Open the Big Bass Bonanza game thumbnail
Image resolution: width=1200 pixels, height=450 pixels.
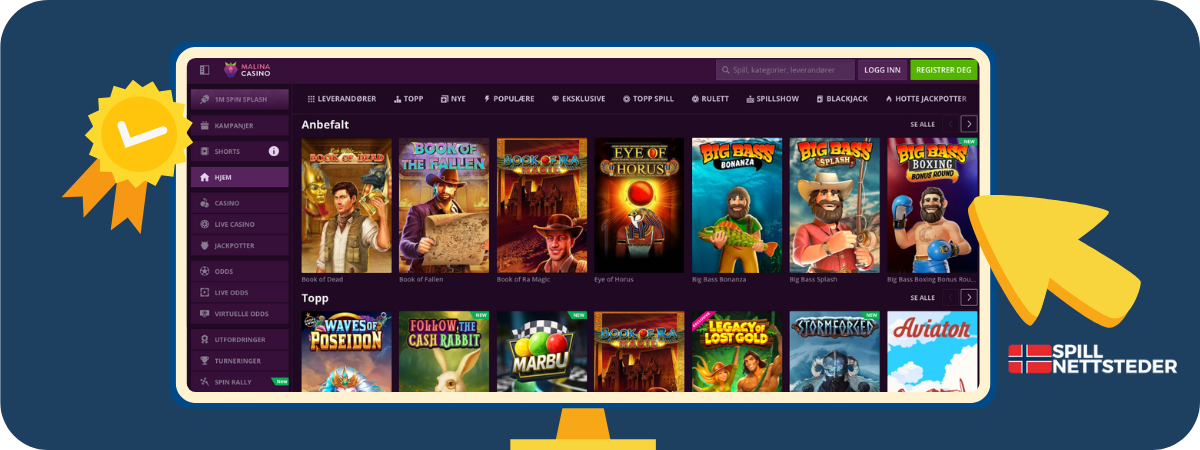(736, 205)
